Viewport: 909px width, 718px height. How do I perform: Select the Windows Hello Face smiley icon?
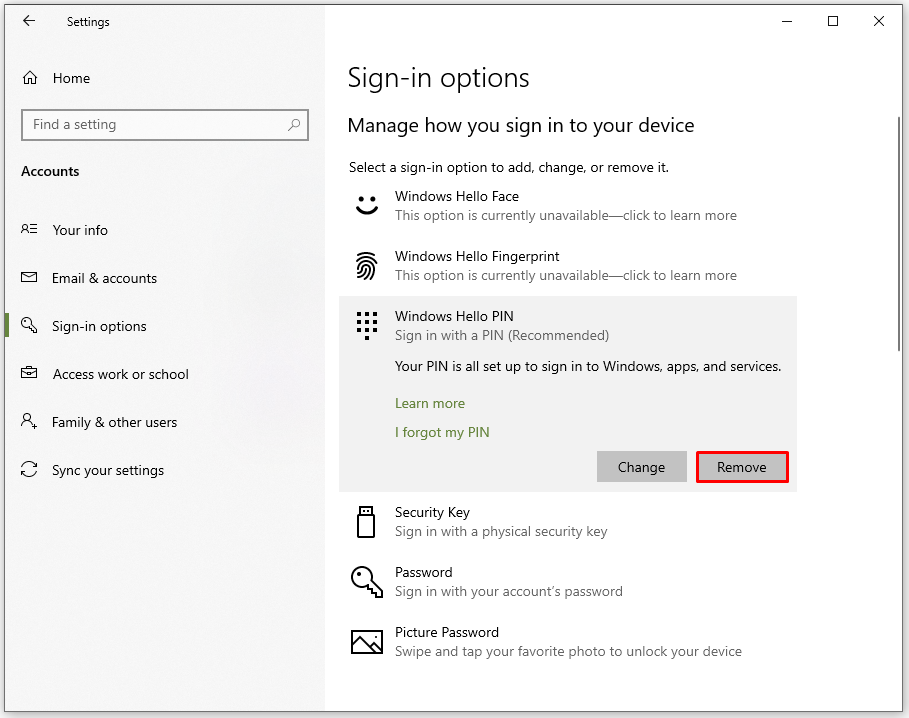coord(366,205)
